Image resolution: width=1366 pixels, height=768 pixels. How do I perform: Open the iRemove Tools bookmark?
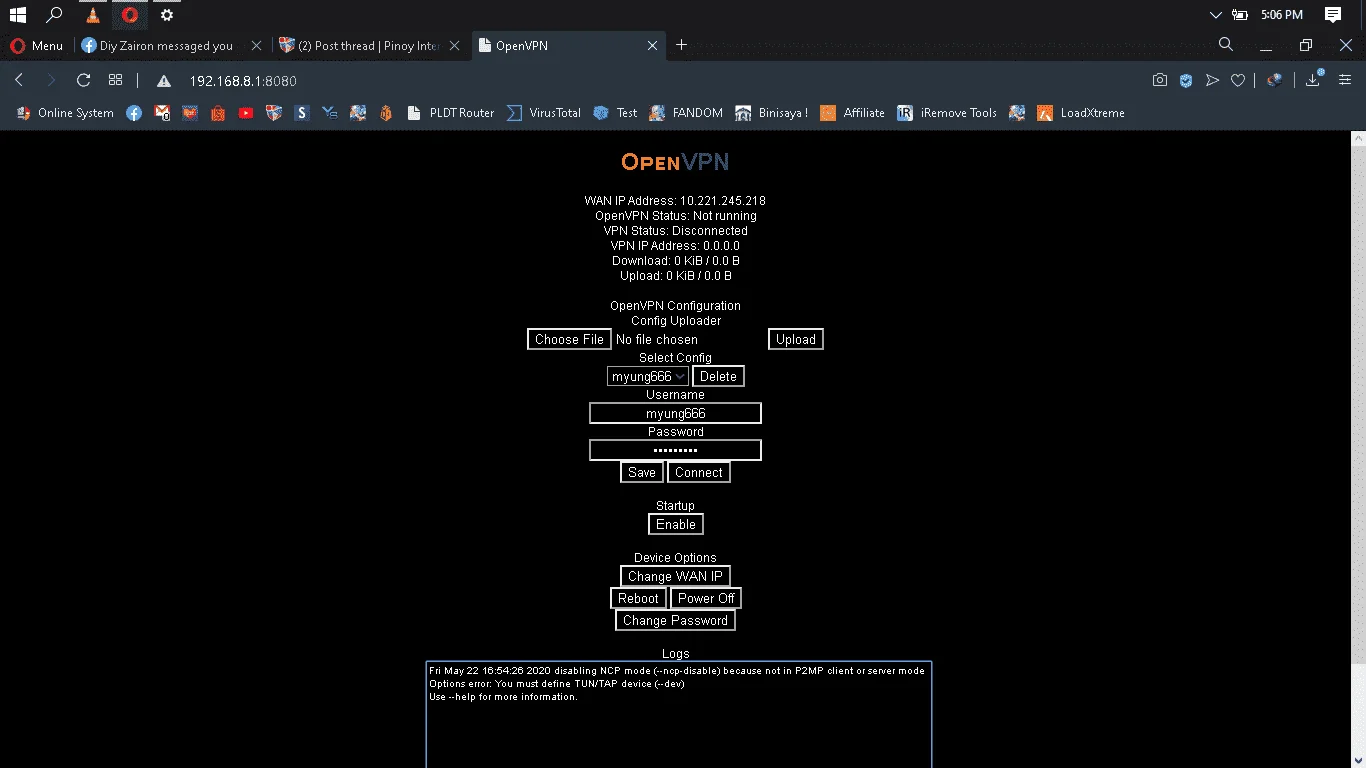tap(947, 113)
